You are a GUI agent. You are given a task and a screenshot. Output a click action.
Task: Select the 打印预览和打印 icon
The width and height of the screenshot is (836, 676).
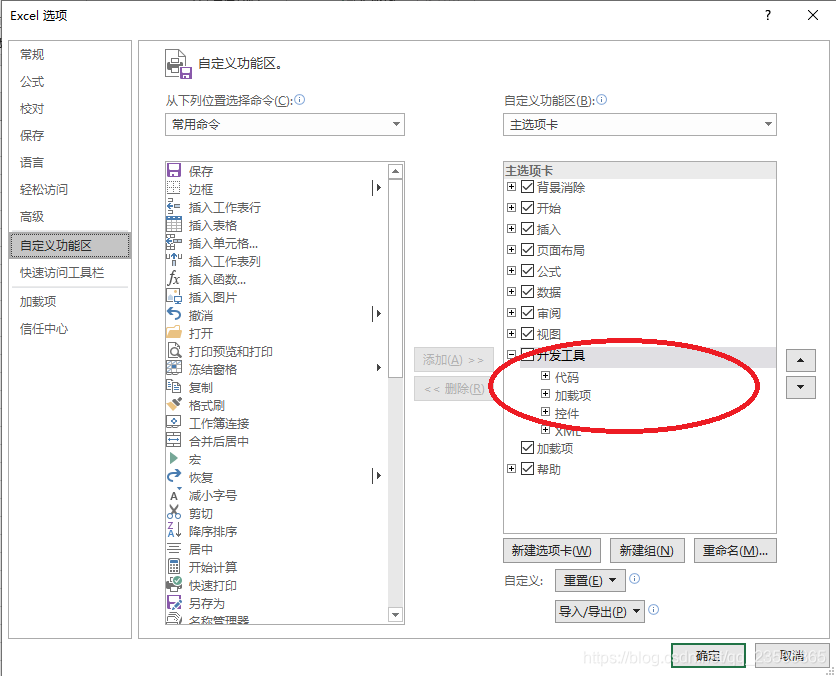tap(174, 351)
